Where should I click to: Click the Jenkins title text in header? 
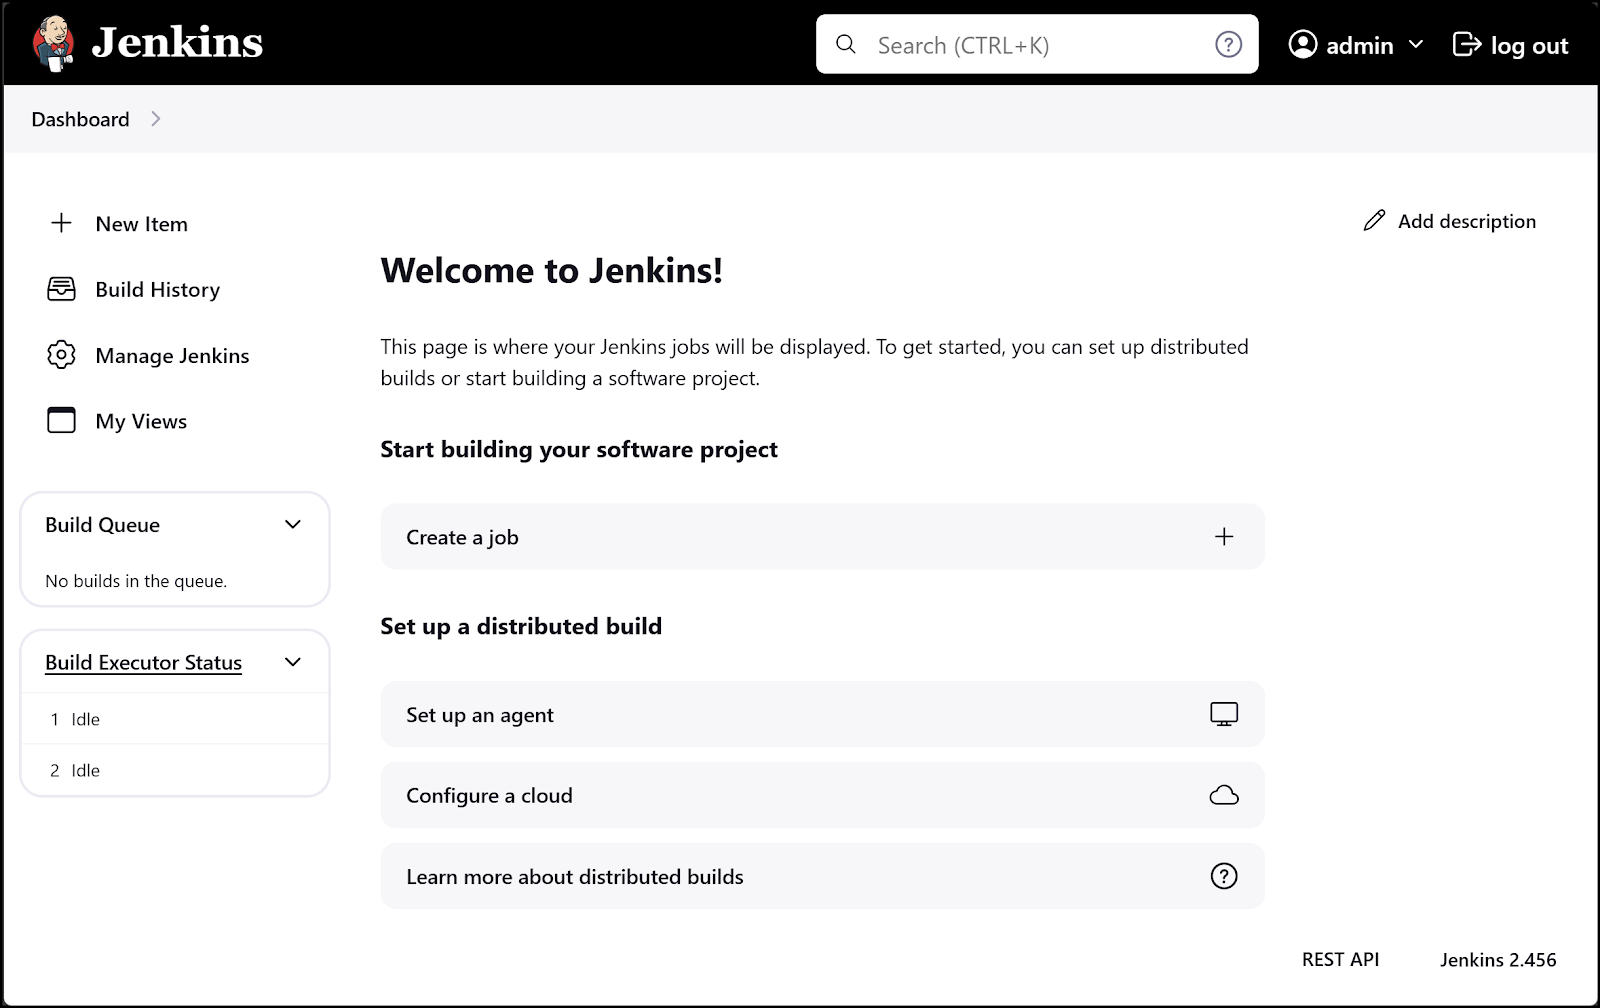pos(177,43)
